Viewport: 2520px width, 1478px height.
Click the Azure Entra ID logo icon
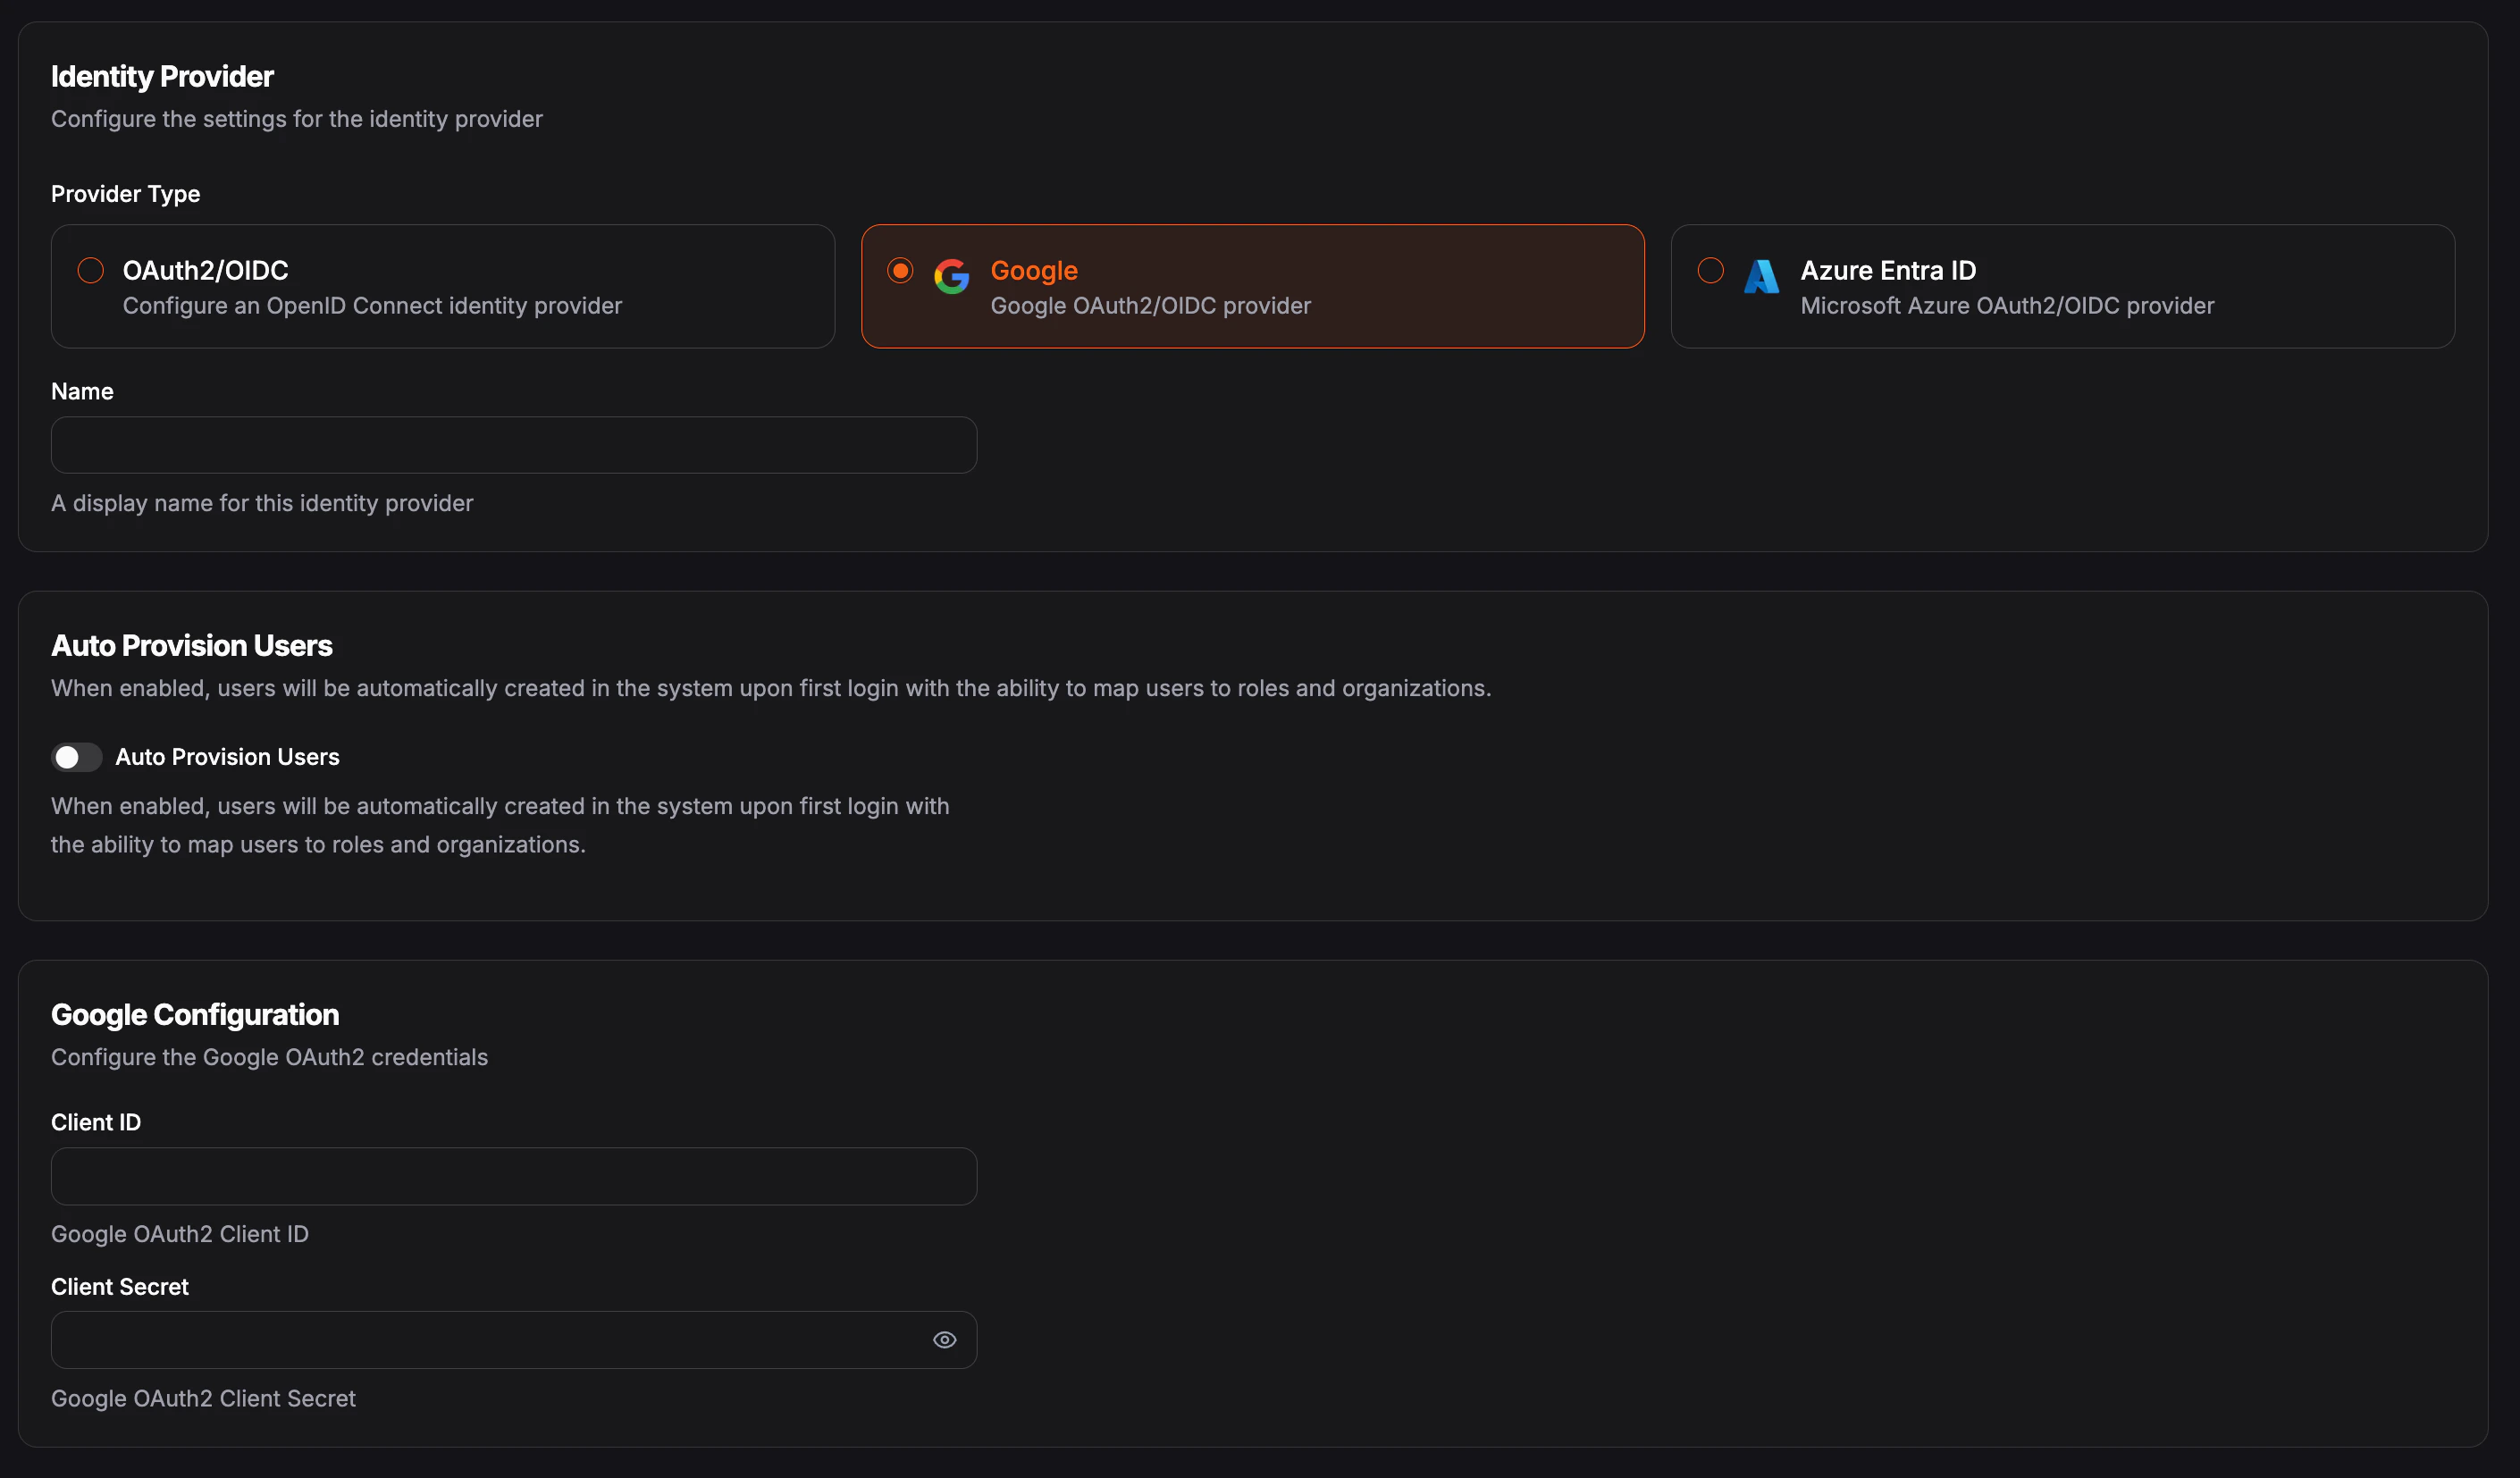[x=1760, y=276]
